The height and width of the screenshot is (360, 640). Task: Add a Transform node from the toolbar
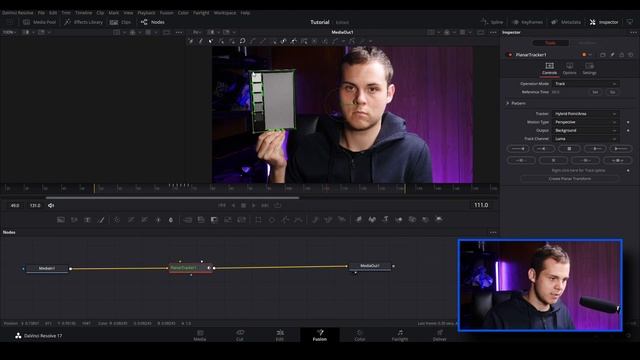pyautogui.click(x=242, y=220)
